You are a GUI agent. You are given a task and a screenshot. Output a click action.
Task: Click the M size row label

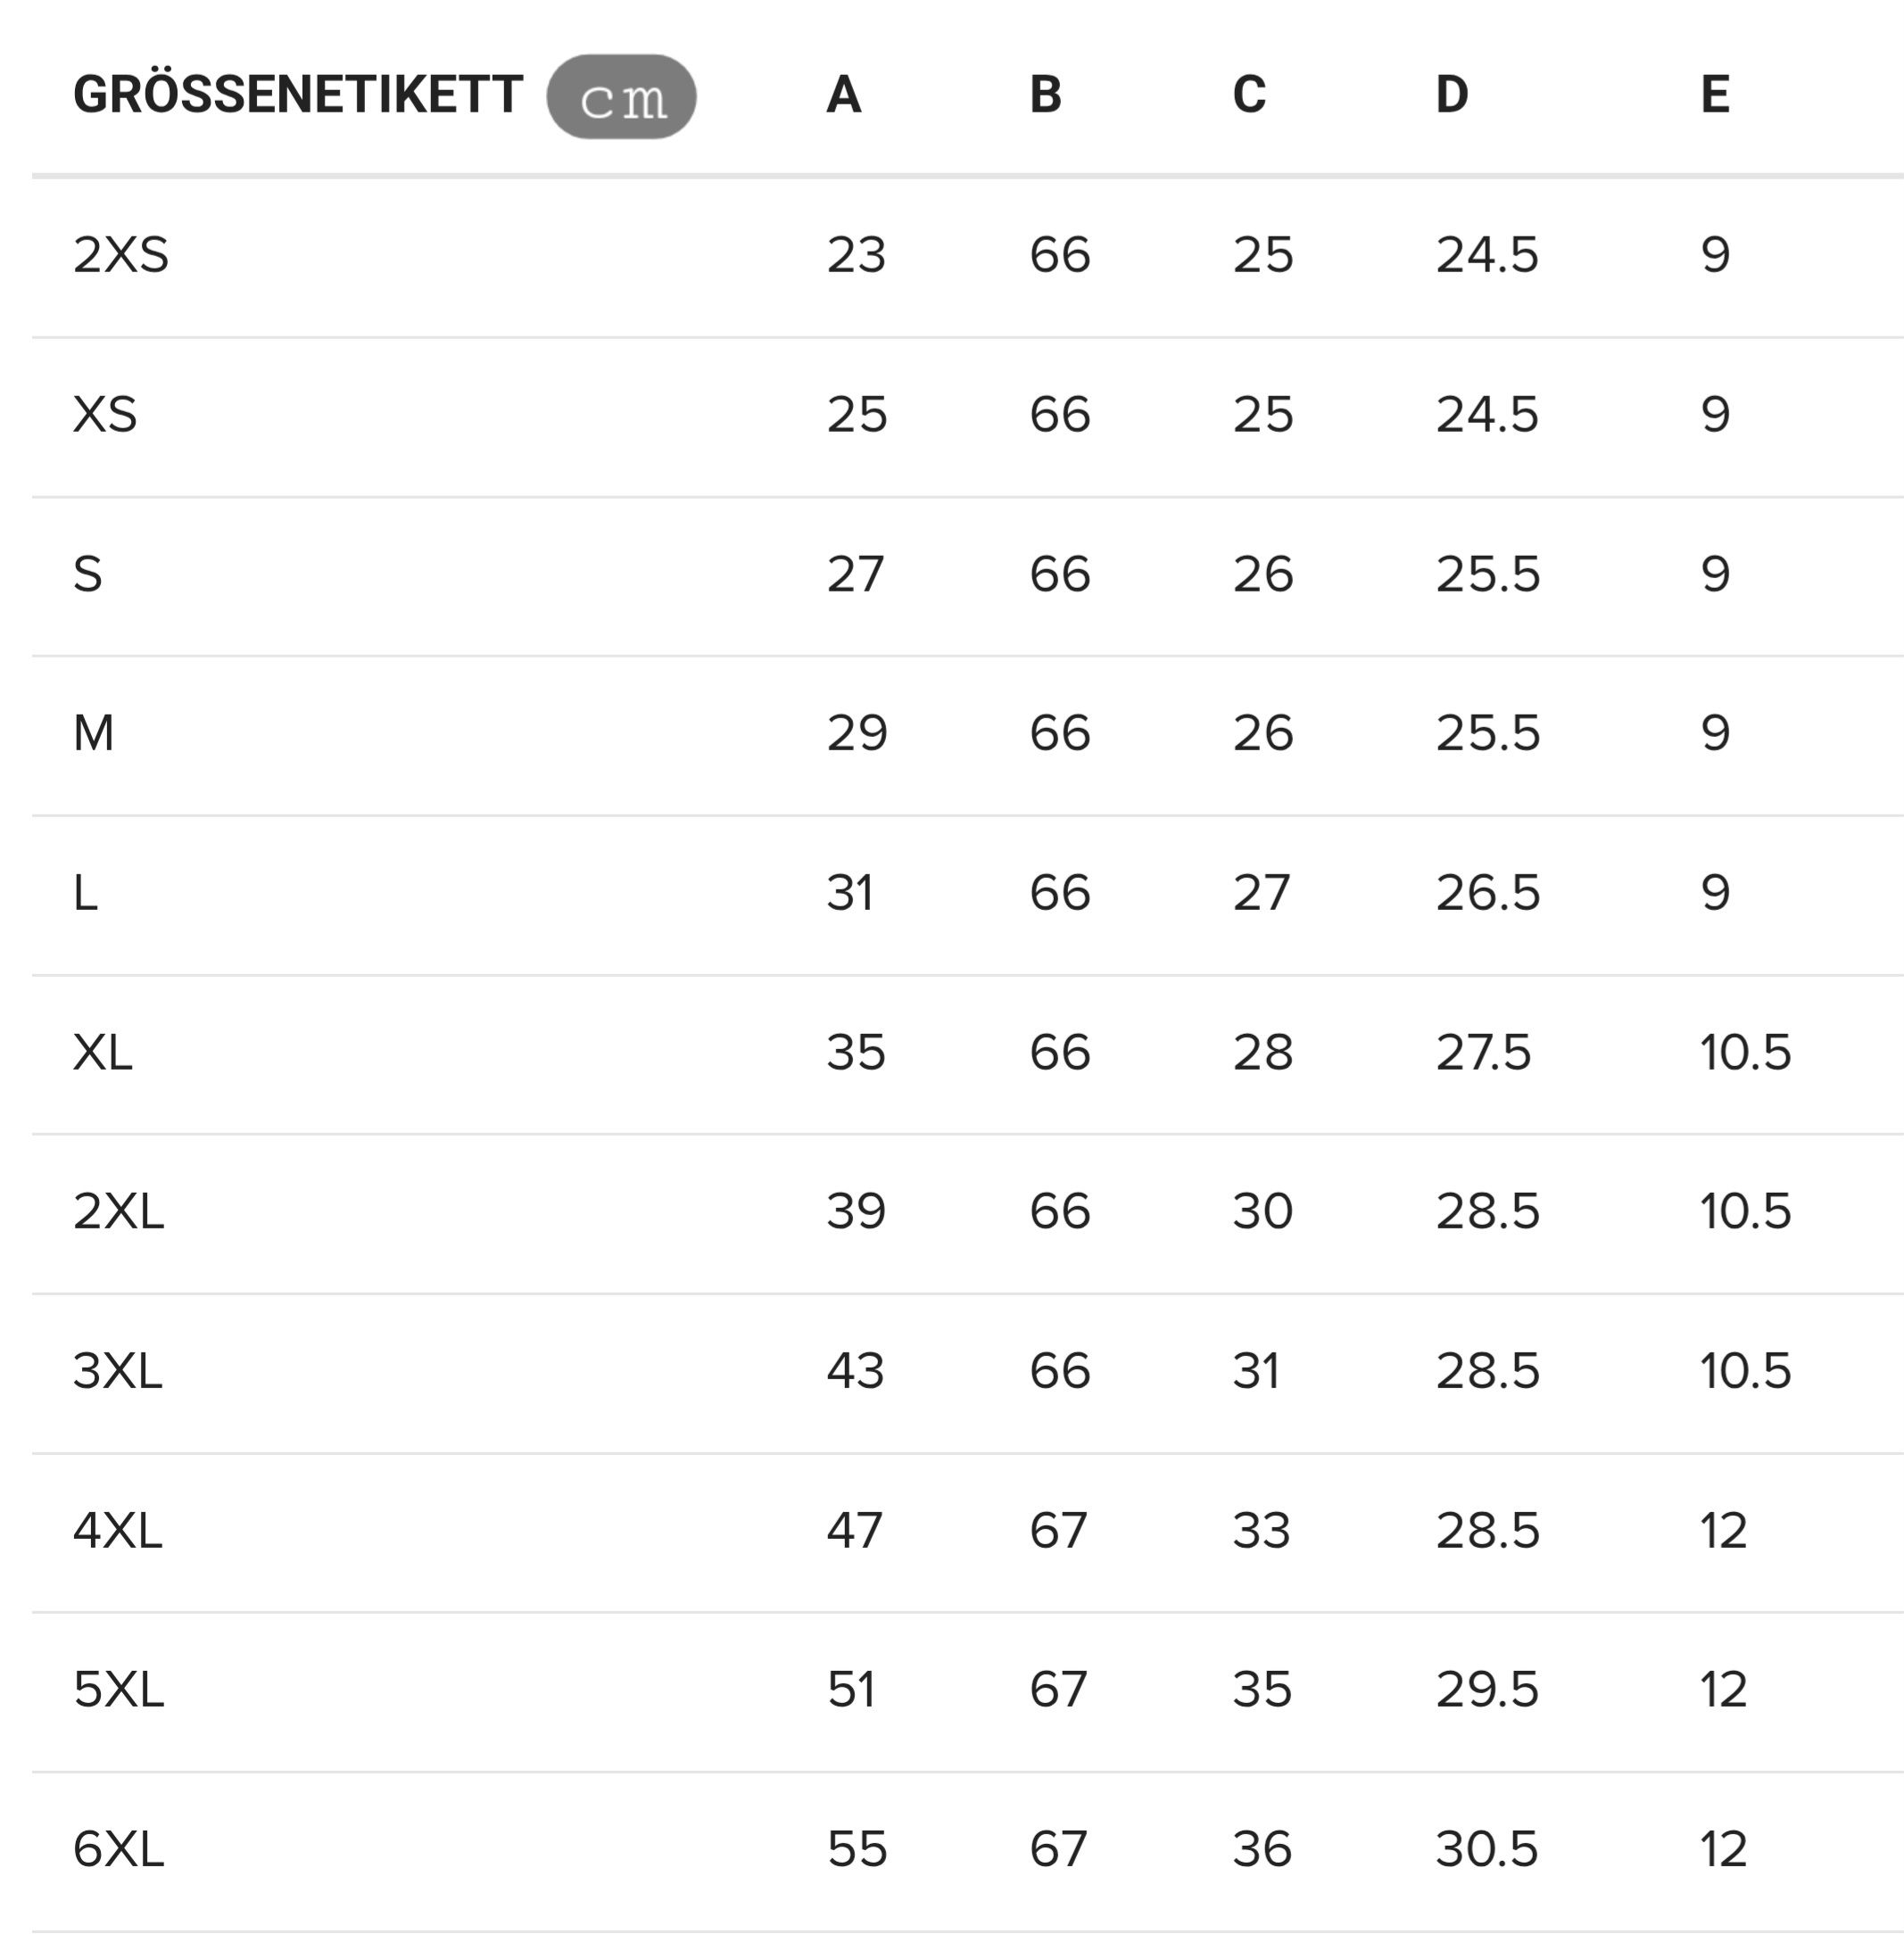pyautogui.click(x=94, y=733)
